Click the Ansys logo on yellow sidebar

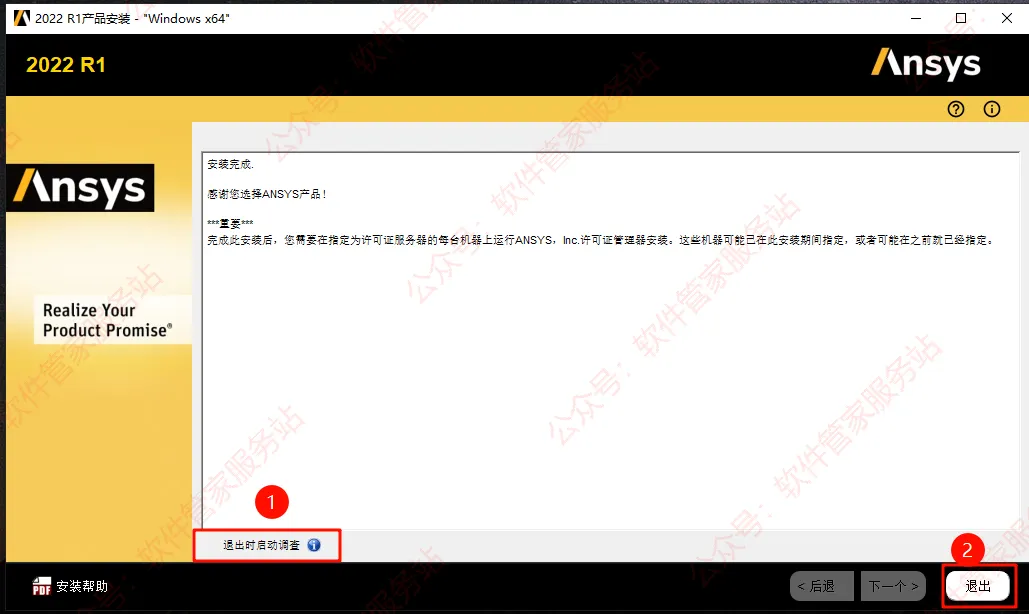[x=80, y=188]
